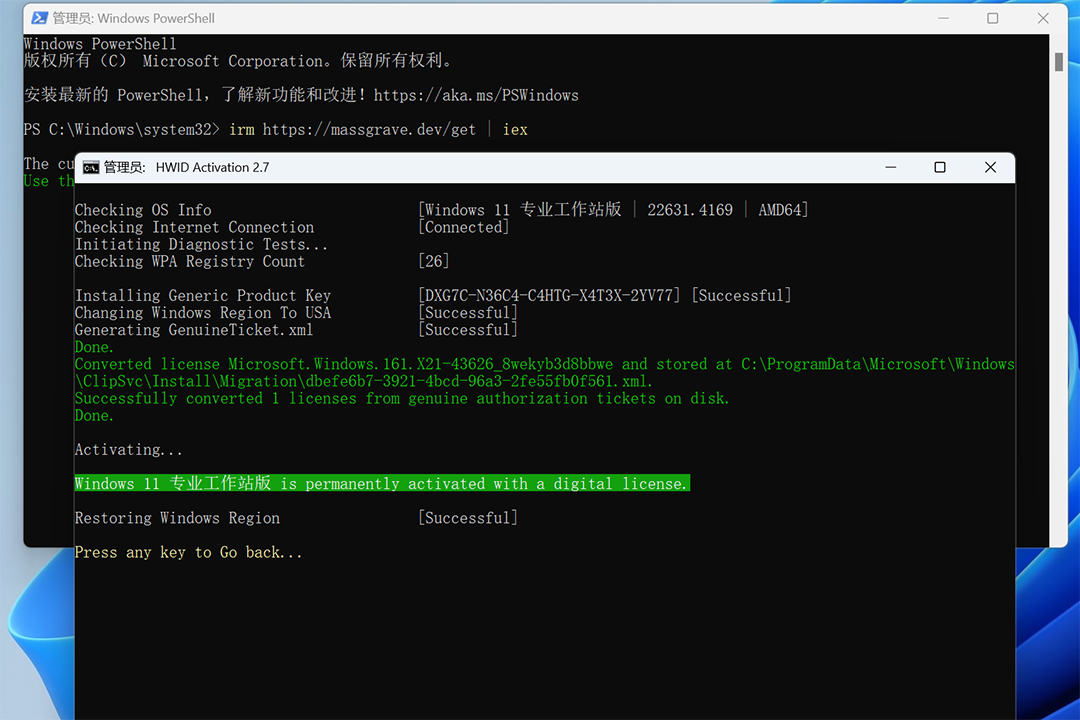Click the HWID Activation 2.7 title text

tap(212, 167)
